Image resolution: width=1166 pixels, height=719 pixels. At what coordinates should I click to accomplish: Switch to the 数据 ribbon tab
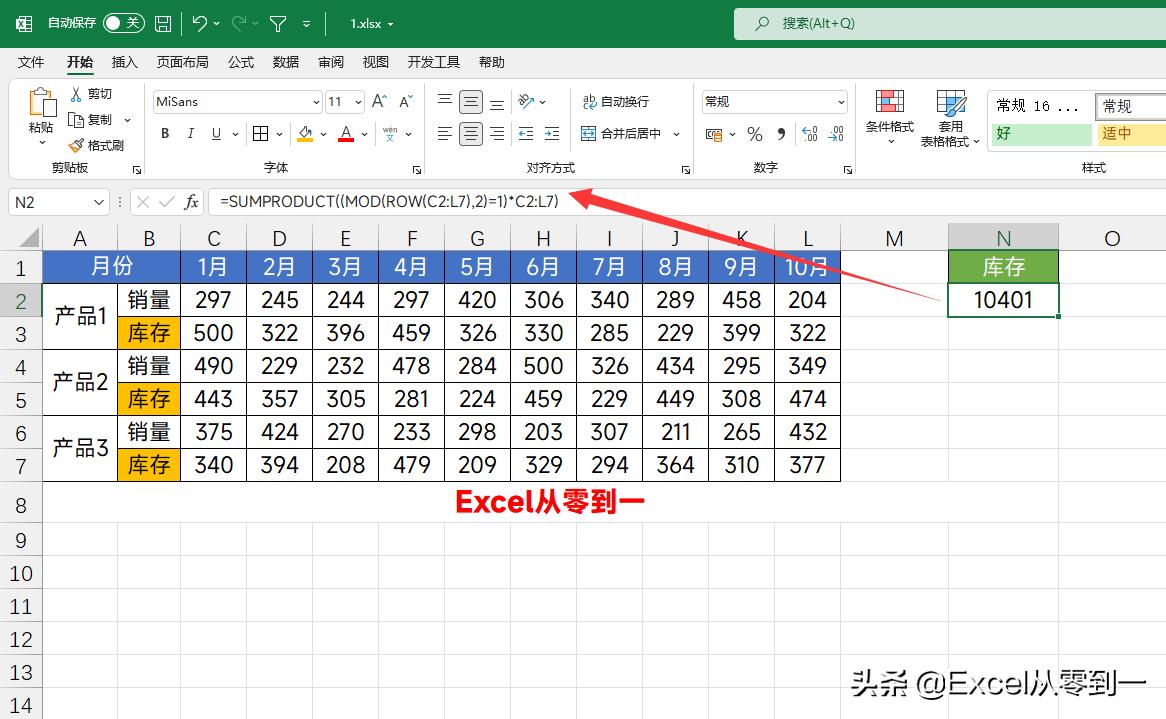click(x=285, y=61)
